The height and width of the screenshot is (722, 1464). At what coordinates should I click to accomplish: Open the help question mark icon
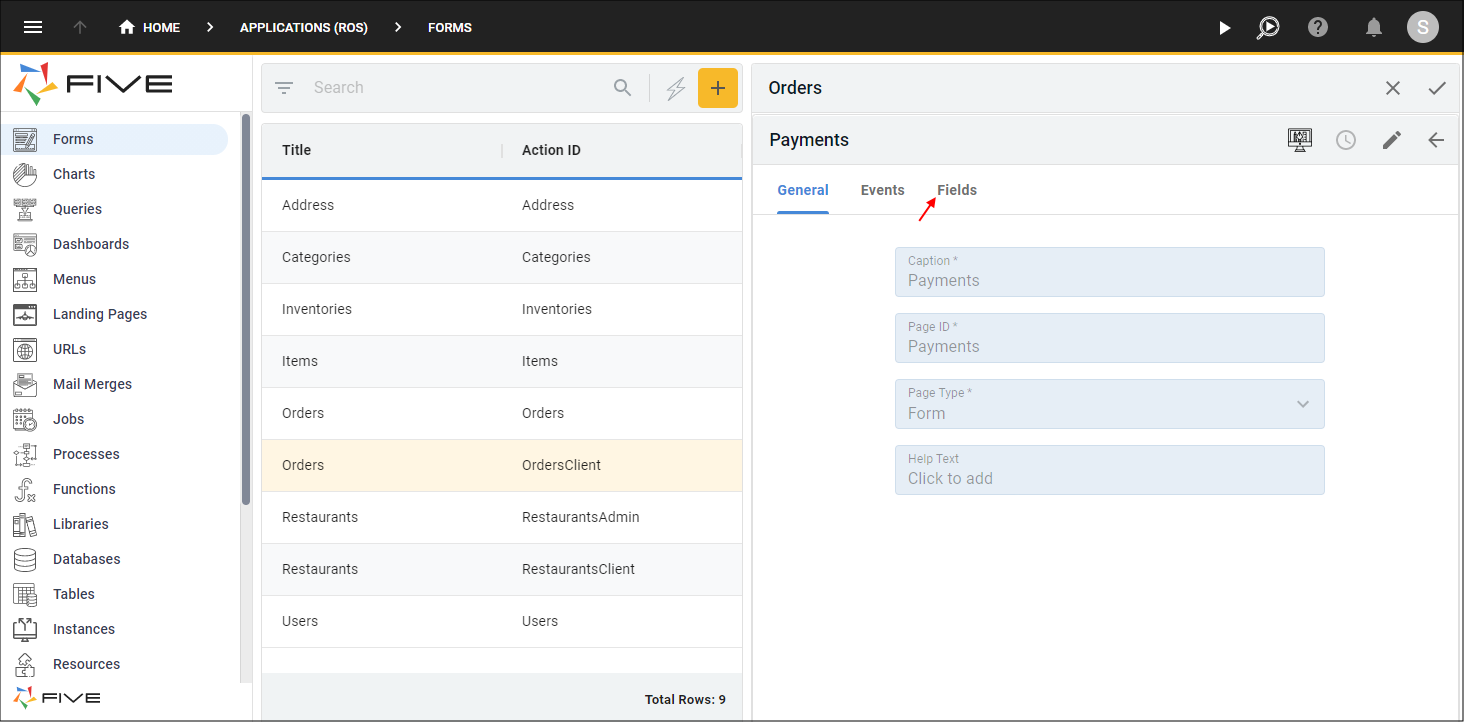(1318, 27)
